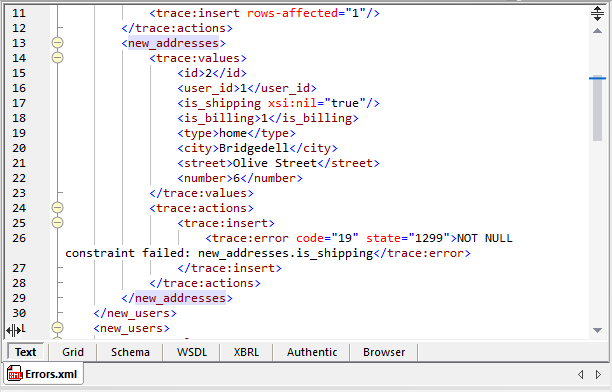612x392 pixels.
Task: Click the closing trace:values tag on line 23
Action: pos(201,193)
